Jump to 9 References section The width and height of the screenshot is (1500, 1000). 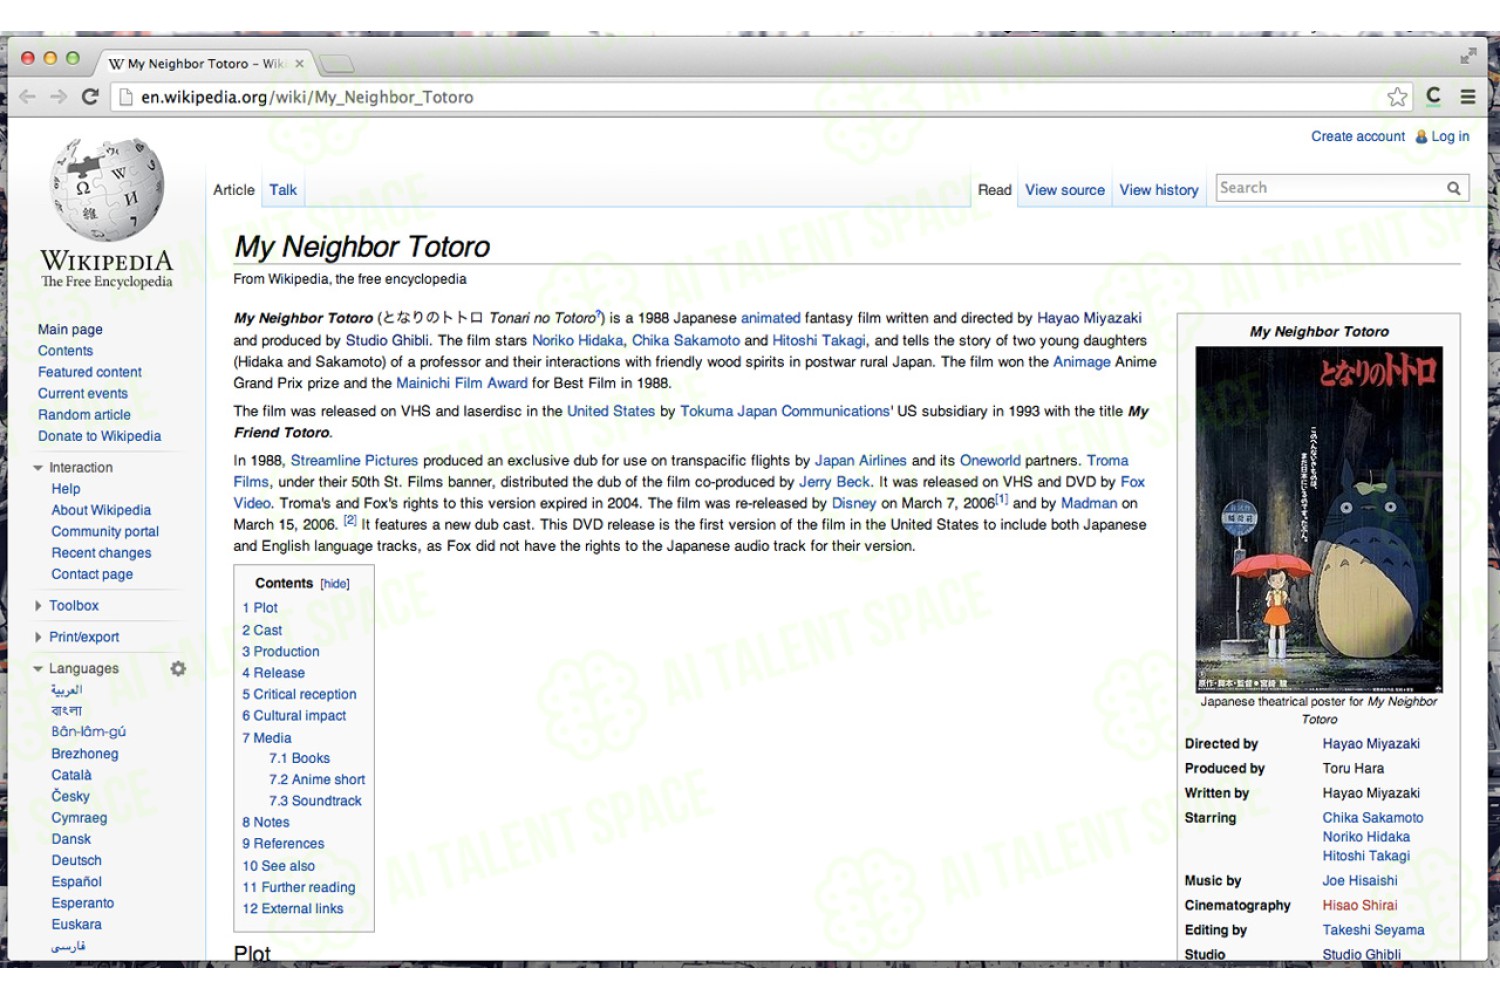283,844
